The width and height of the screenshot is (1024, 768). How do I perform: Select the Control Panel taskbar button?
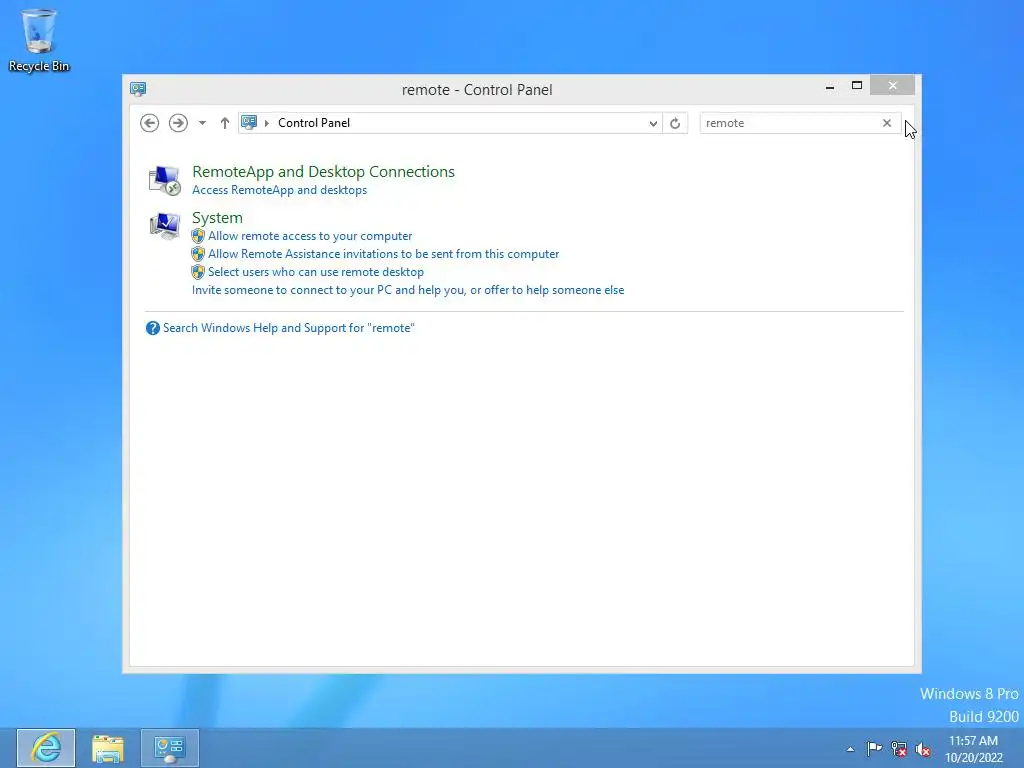point(170,748)
